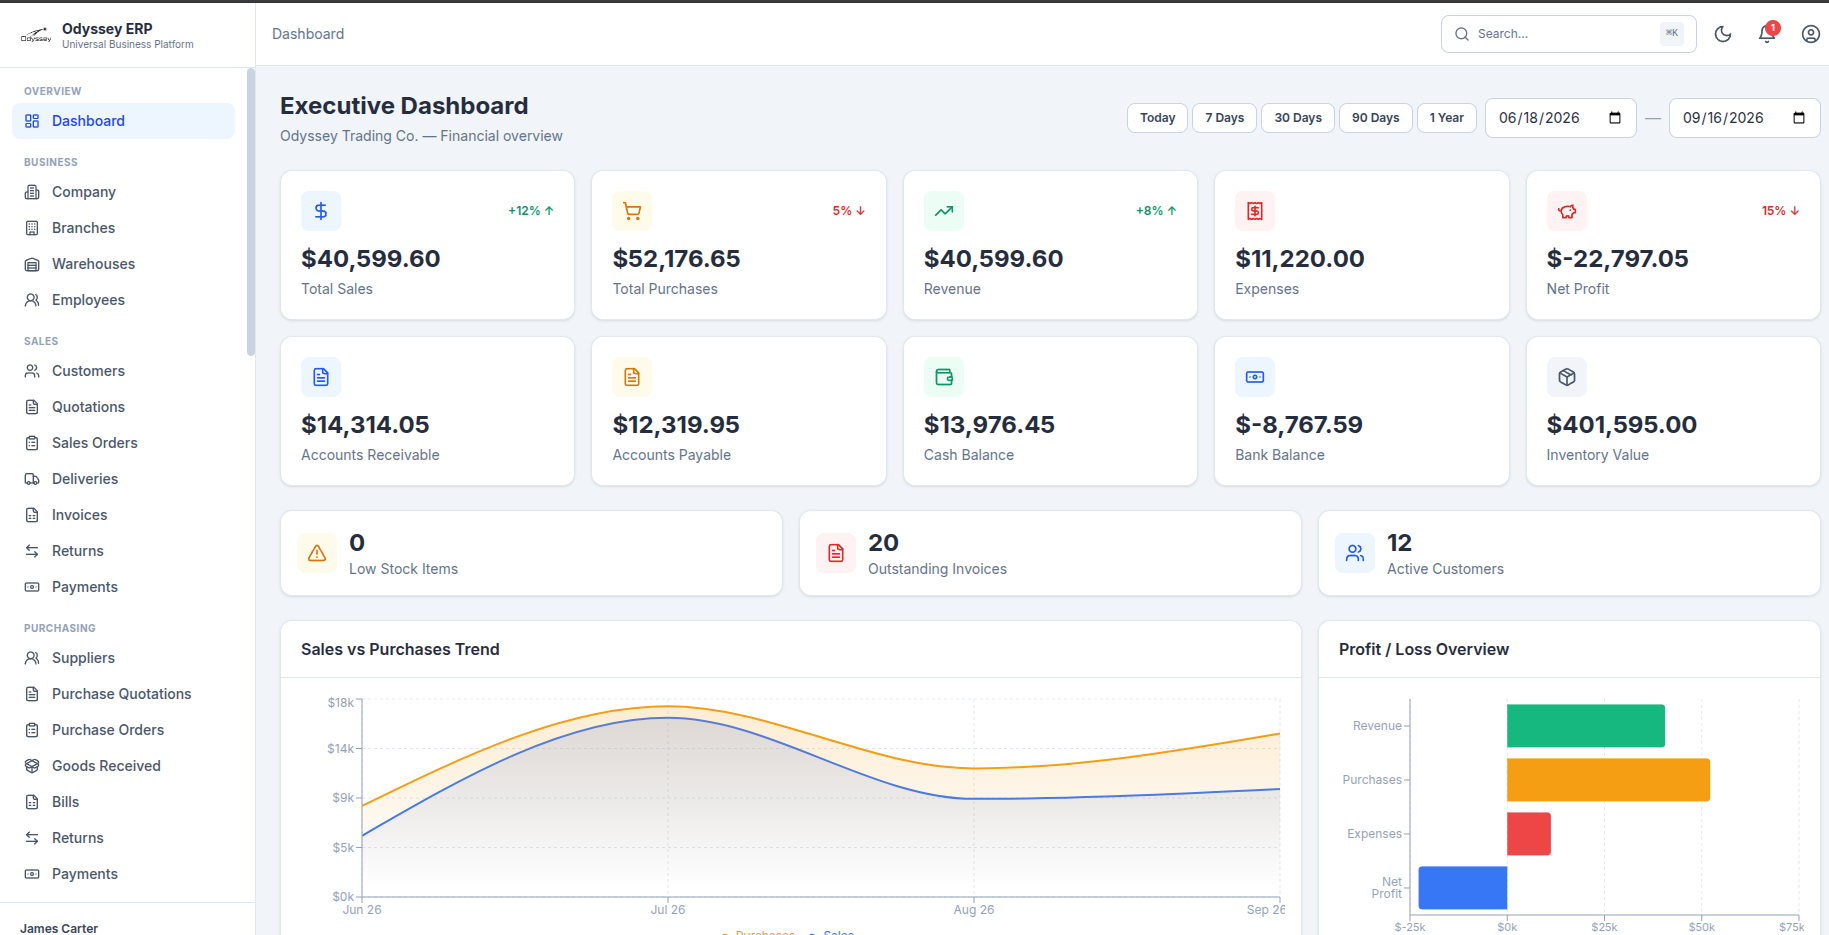The height and width of the screenshot is (935, 1829).
Task: Open the end date calendar picker
Action: tap(1799, 118)
